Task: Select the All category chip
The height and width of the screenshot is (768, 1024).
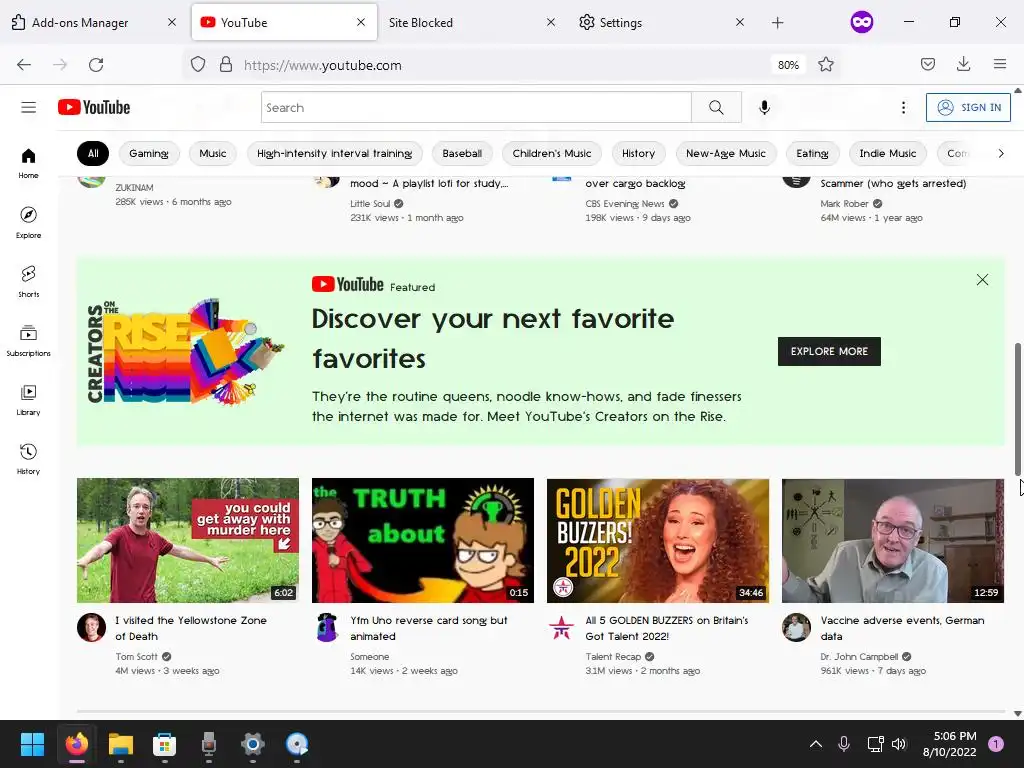Action: pyautogui.click(x=93, y=153)
